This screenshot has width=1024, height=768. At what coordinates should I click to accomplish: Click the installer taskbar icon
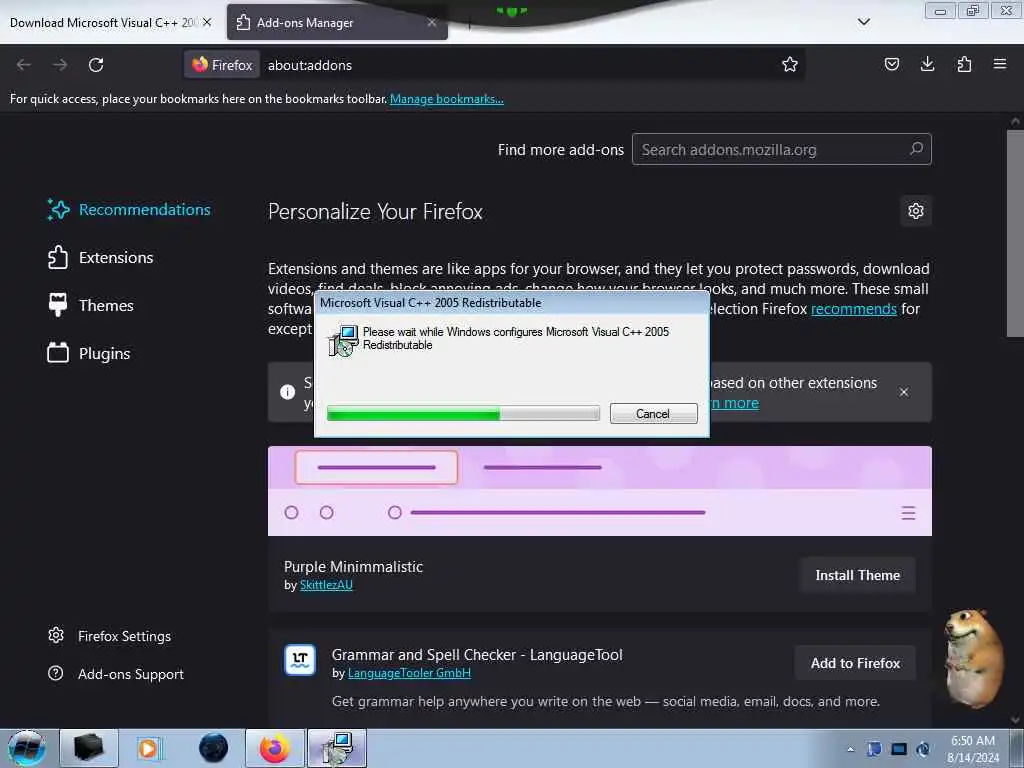coord(338,748)
